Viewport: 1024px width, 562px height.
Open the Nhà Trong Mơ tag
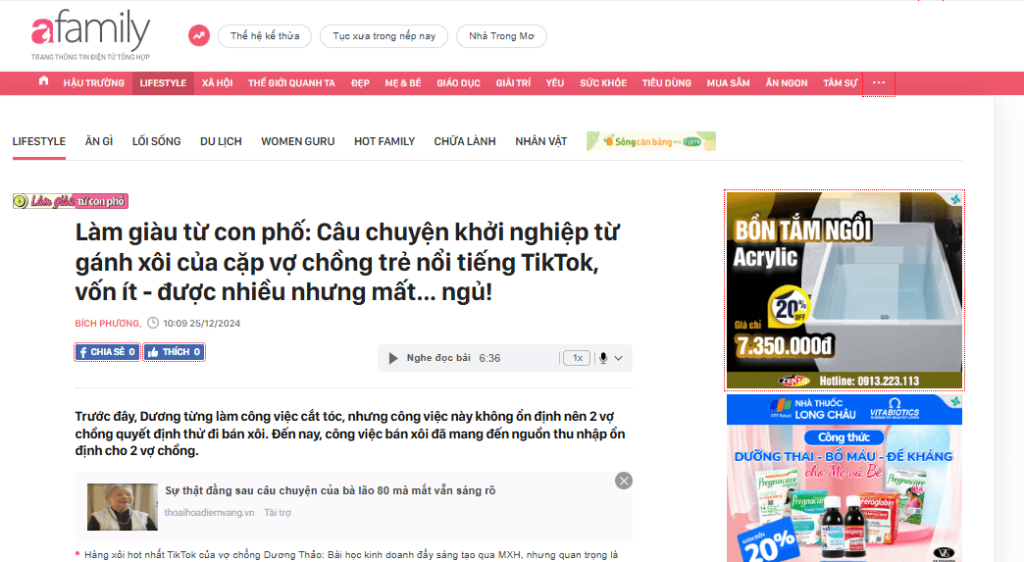click(x=502, y=36)
